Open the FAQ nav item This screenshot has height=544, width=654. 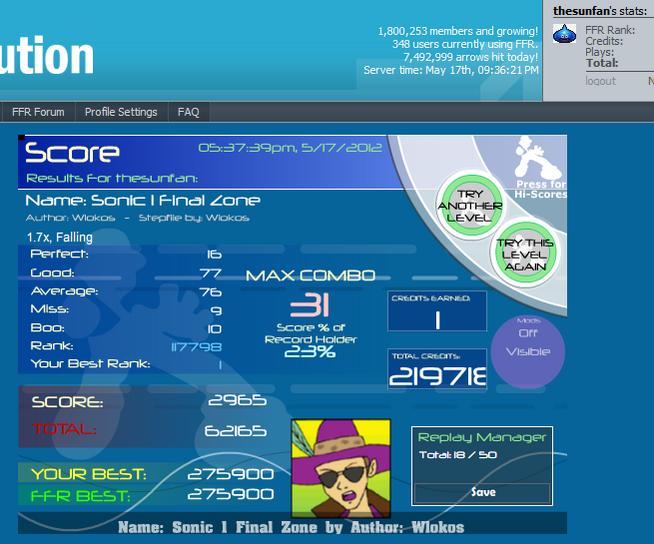pyautogui.click(x=189, y=112)
